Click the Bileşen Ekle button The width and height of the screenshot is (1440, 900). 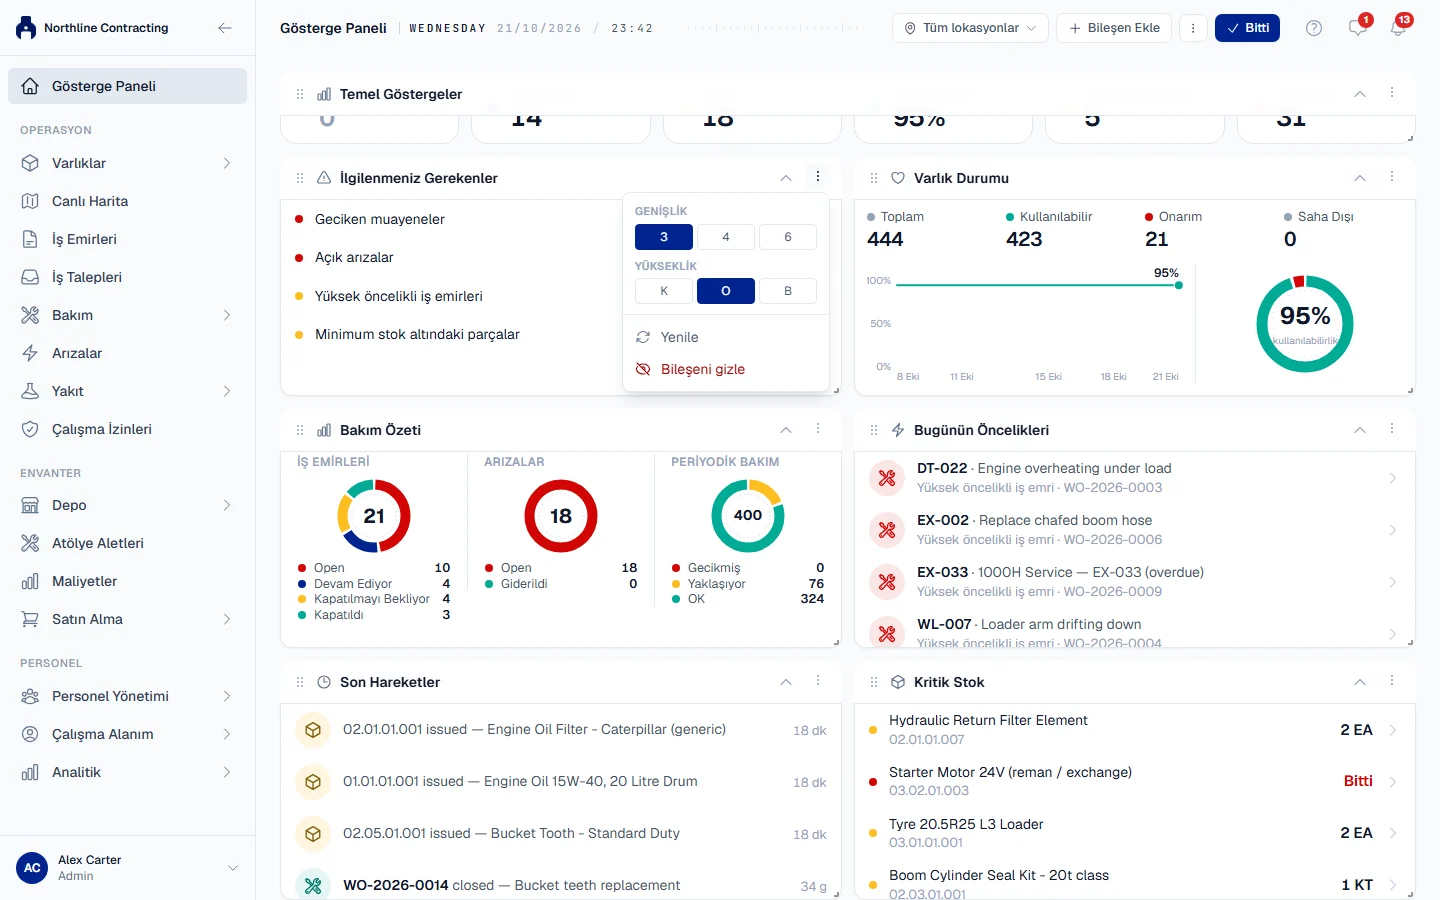pos(1114,28)
